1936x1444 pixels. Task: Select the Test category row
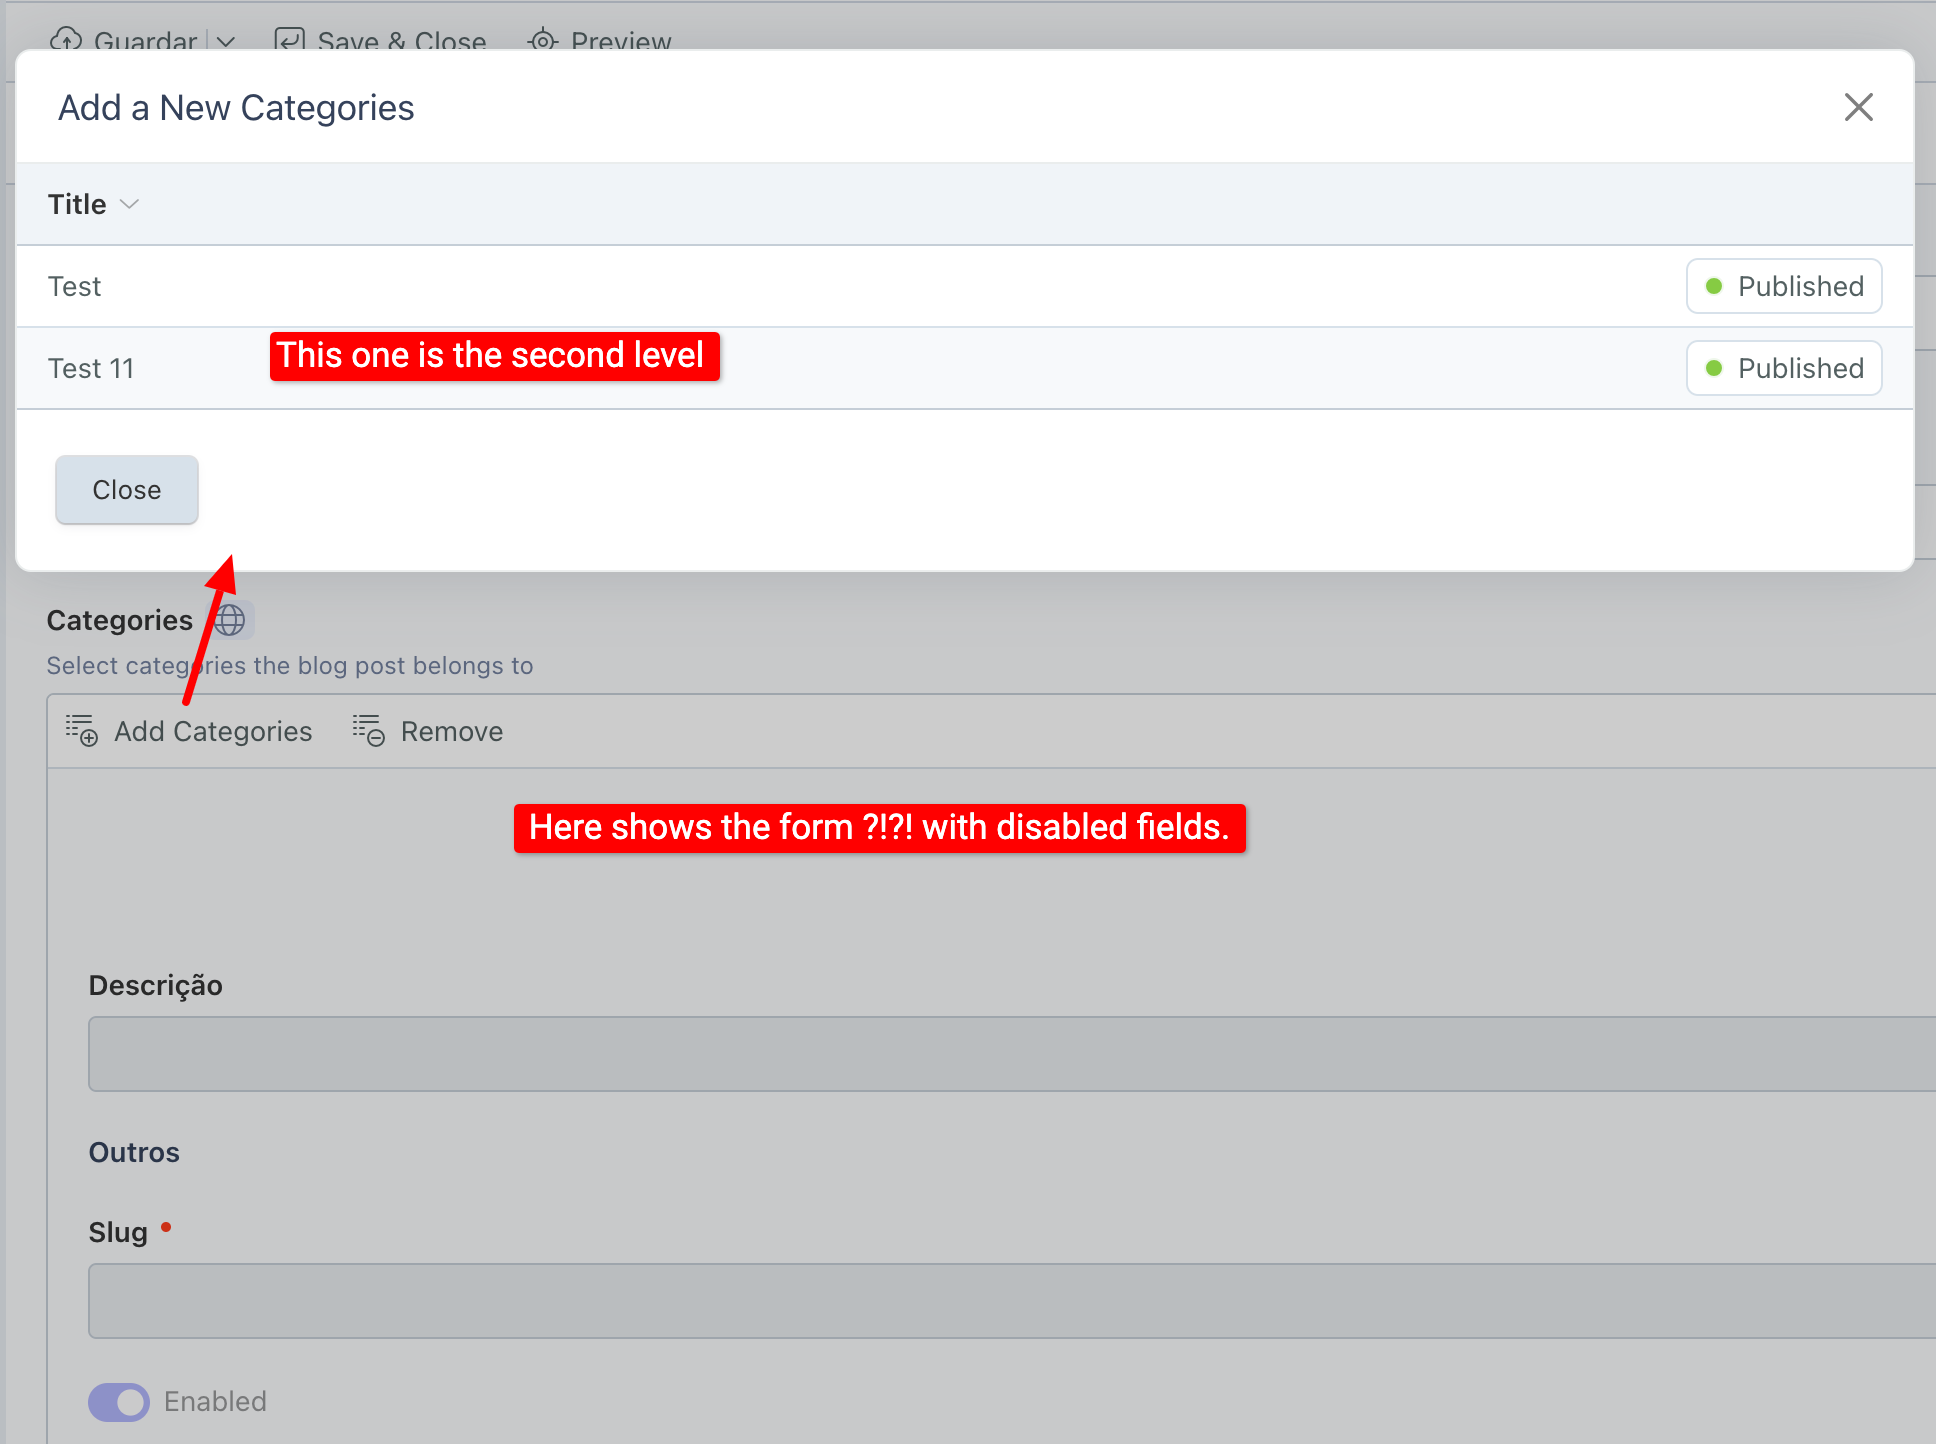[x=75, y=287]
